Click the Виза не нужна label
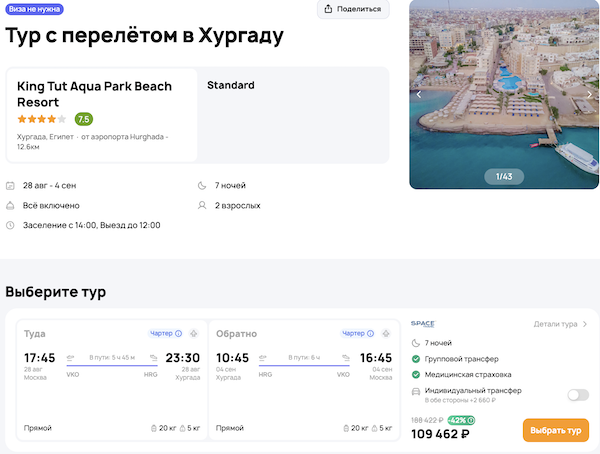 [34, 7]
